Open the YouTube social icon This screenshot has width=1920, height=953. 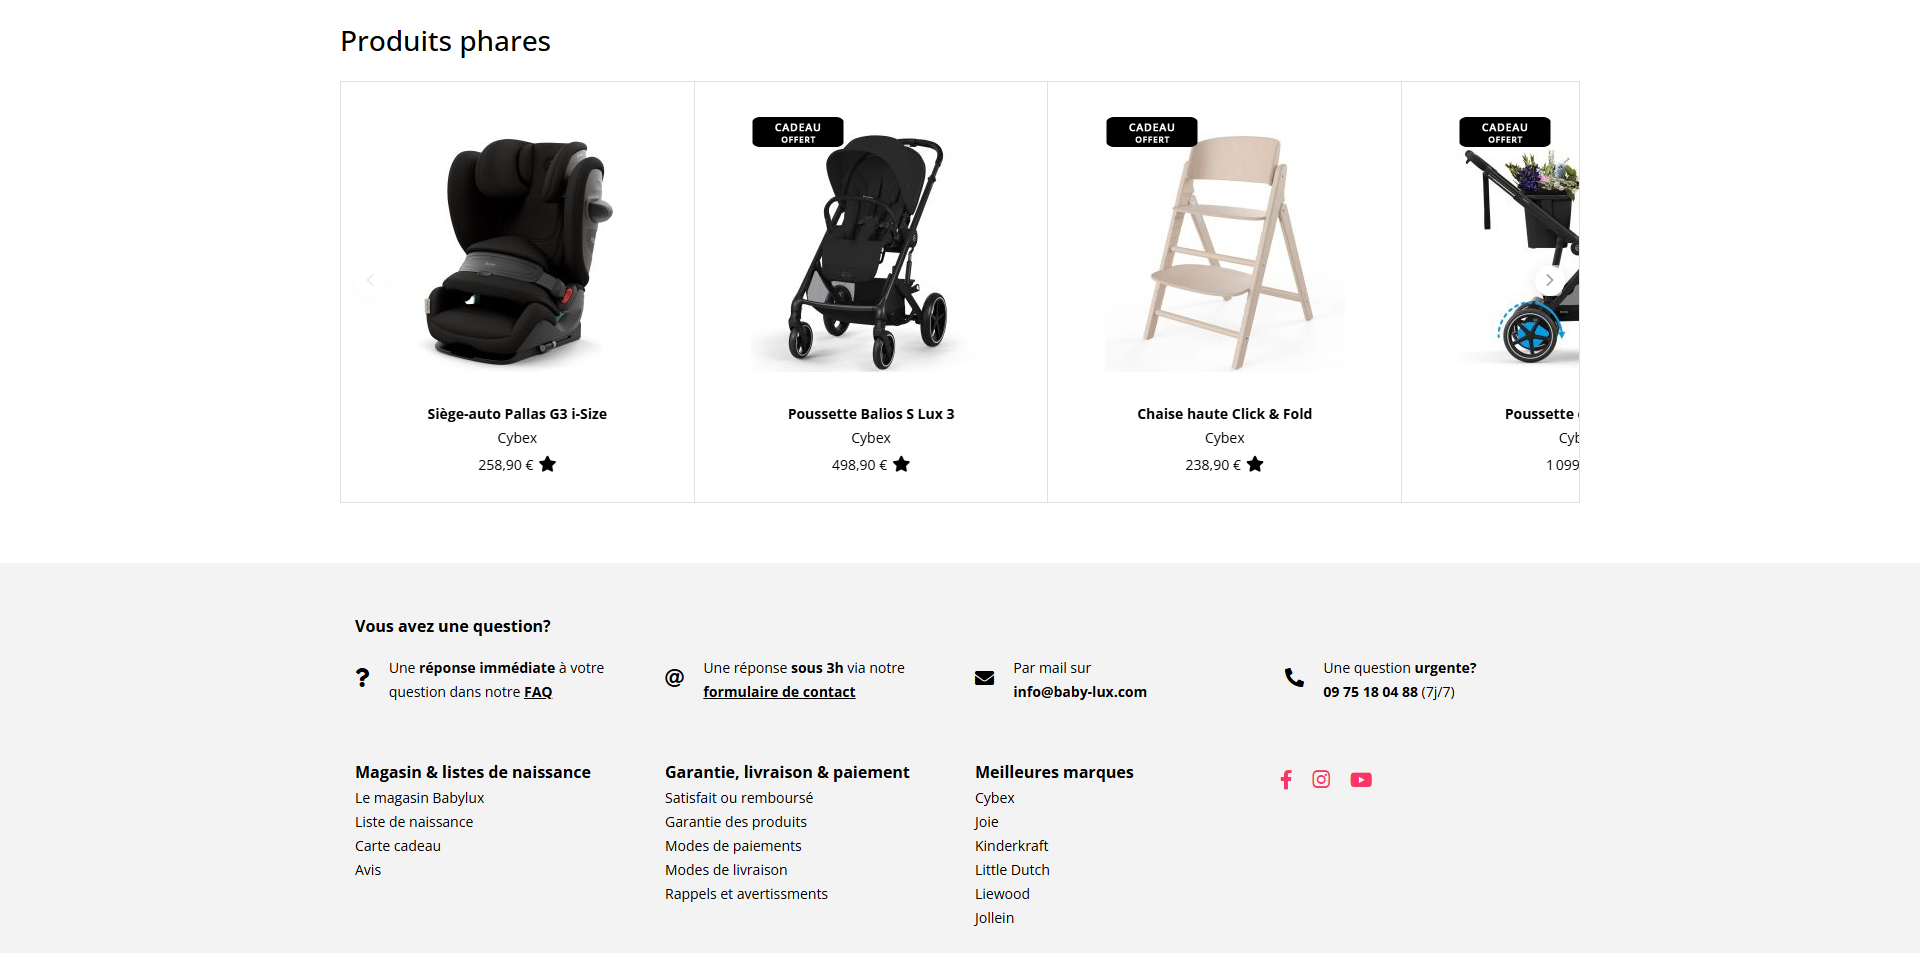[1361, 780]
